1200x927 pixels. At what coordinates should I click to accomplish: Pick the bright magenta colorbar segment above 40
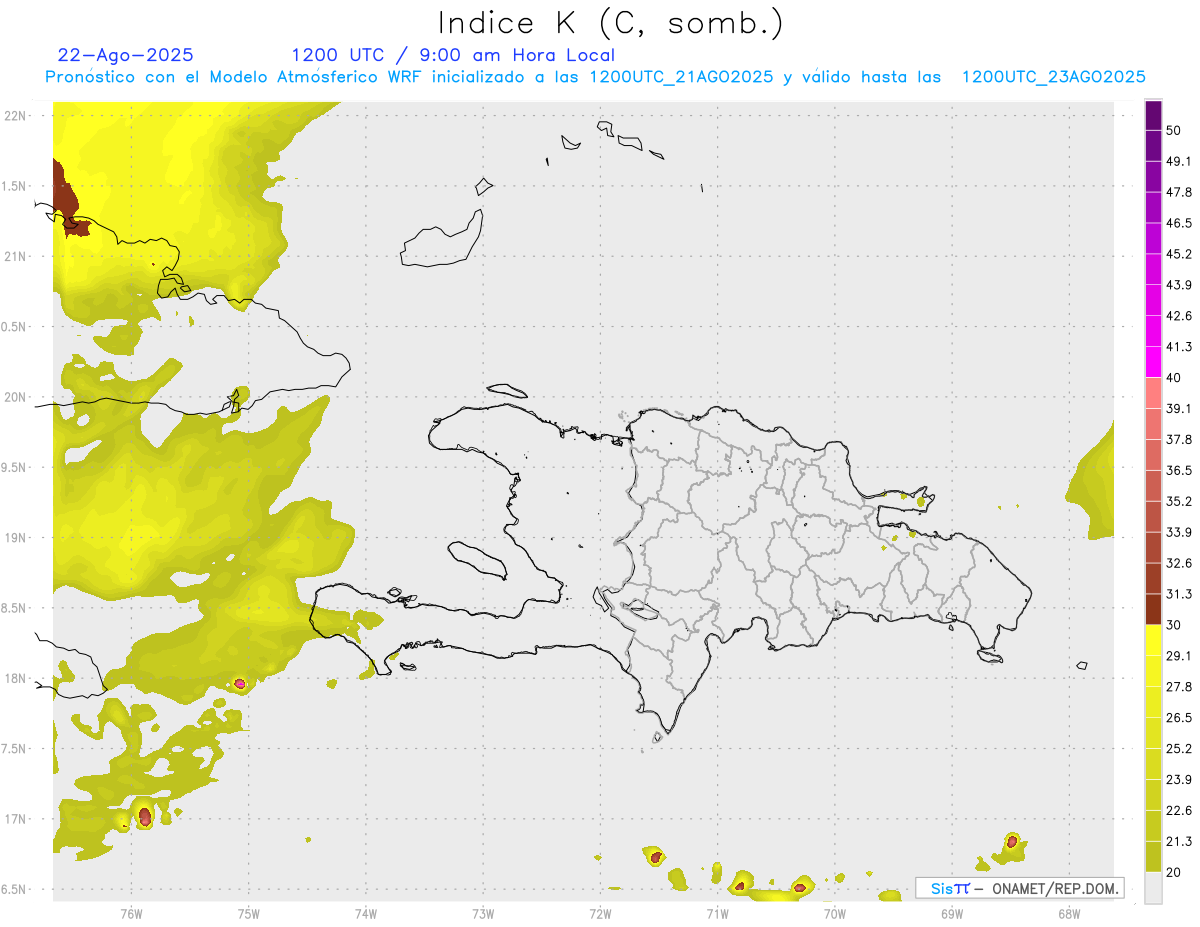[x=1153, y=361]
